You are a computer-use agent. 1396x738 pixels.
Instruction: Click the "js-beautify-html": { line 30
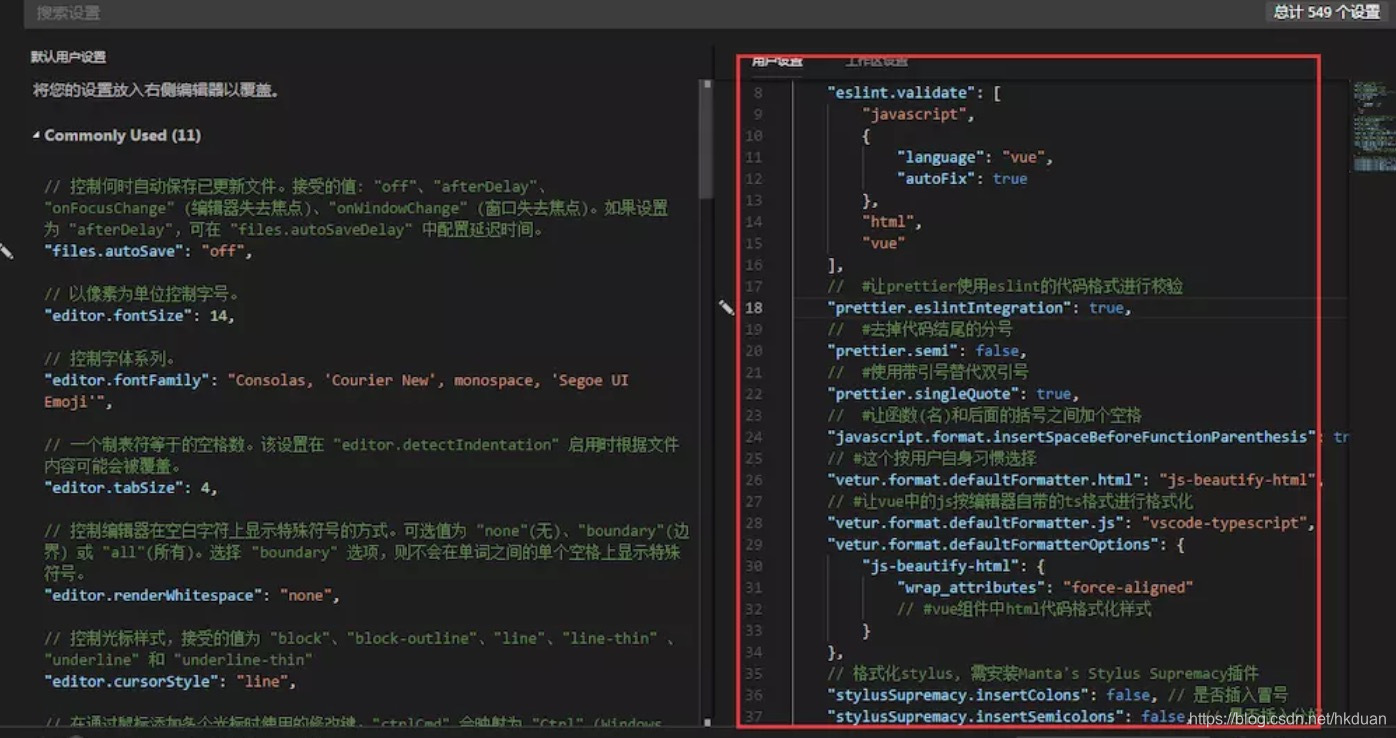(x=954, y=566)
